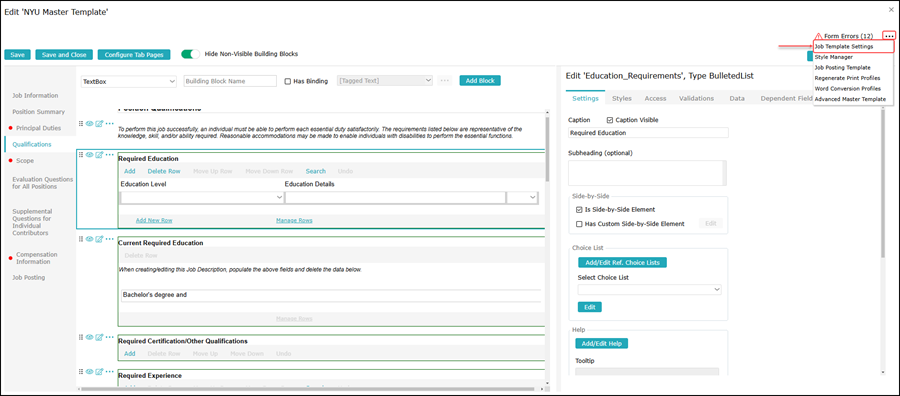
Task: Click Add New Row link under Required Education
Action: [154, 220]
